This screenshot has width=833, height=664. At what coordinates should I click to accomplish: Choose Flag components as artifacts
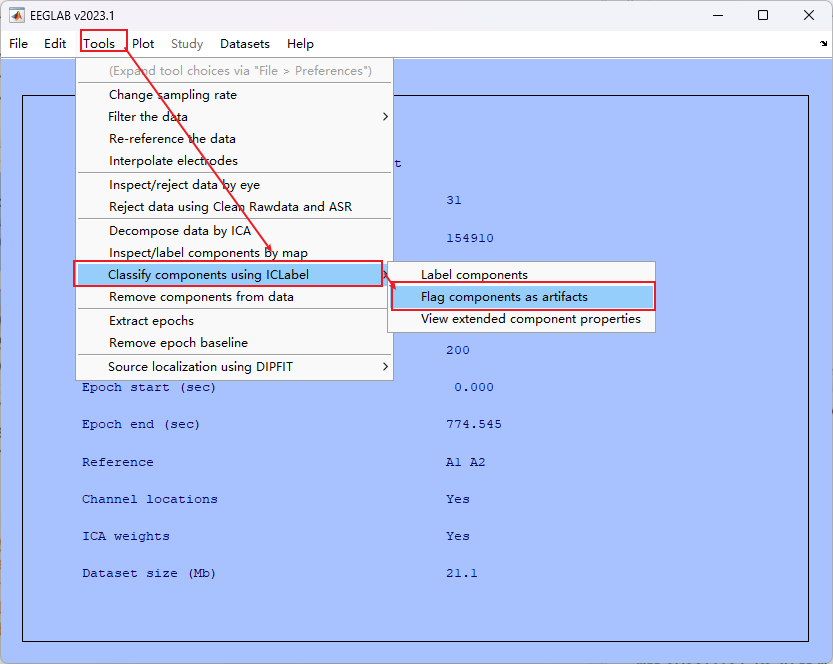point(522,297)
